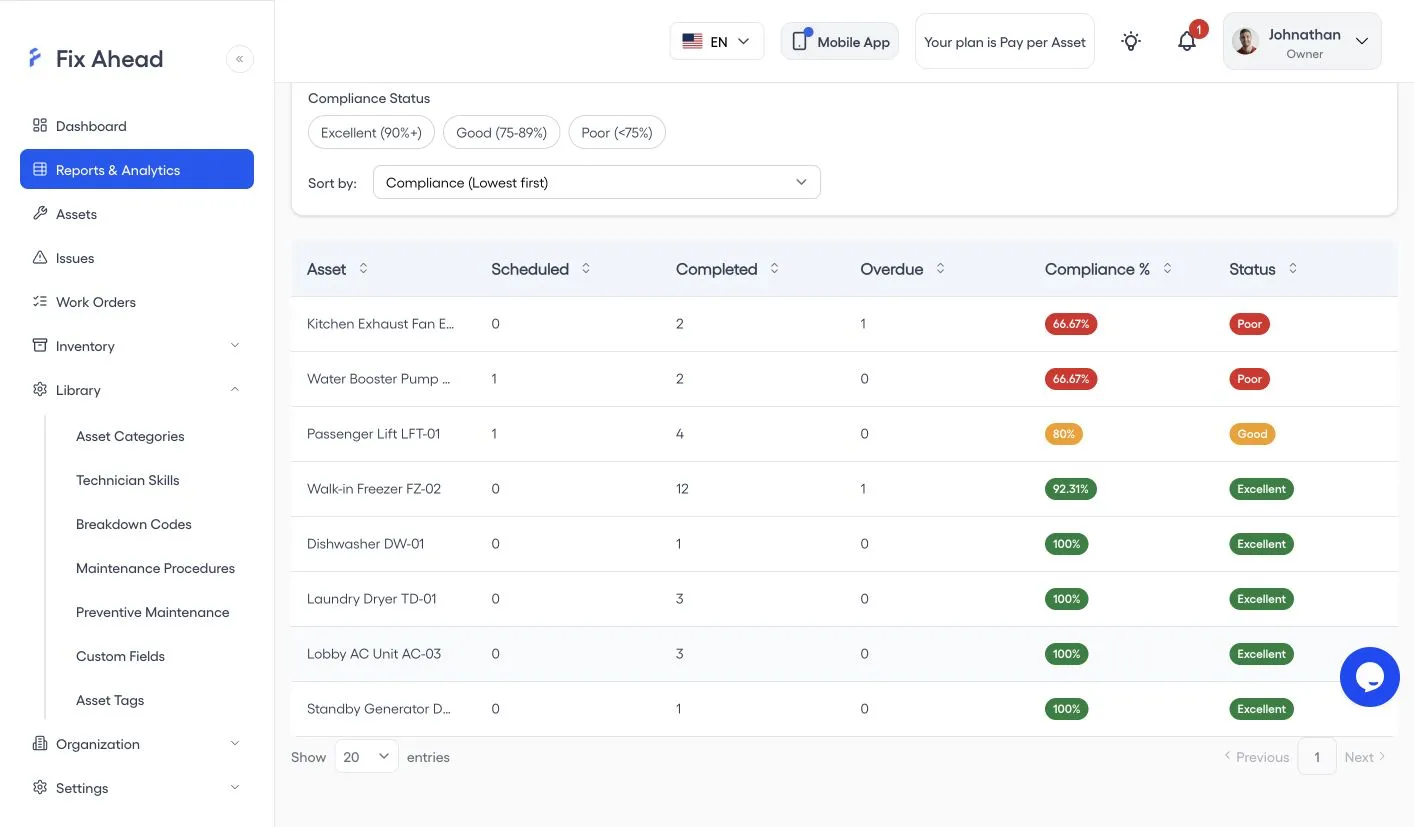The image size is (1414, 827).
Task: Select Laundry Dryer TD-01 asset
Action: click(372, 599)
